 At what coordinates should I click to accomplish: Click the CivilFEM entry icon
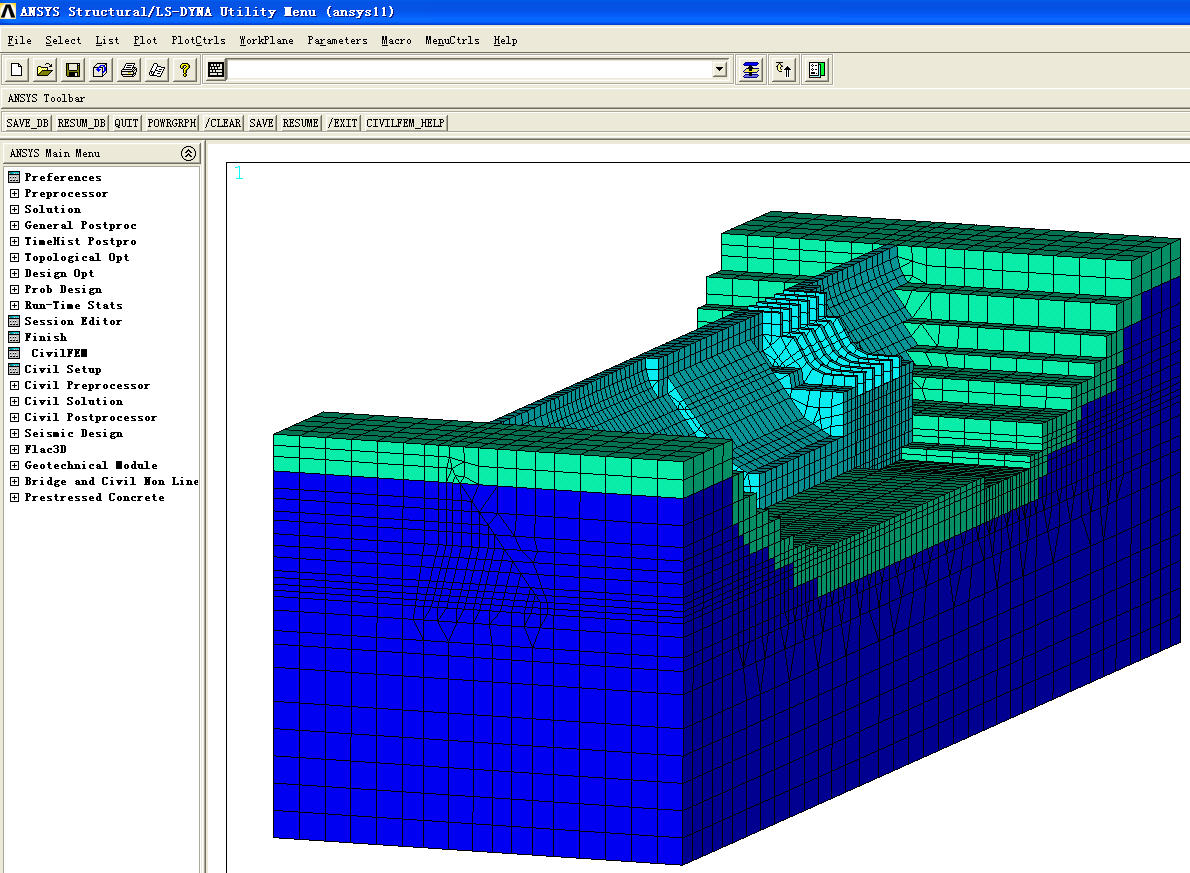[14, 354]
